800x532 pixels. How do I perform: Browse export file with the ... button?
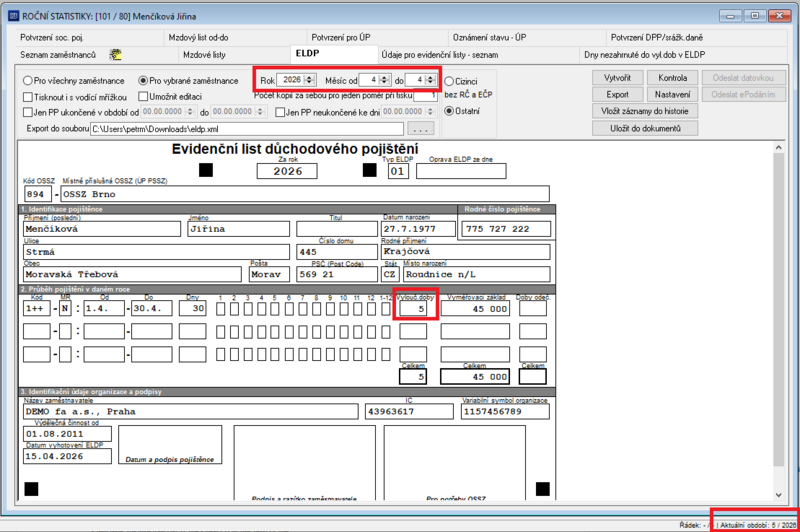(421, 129)
